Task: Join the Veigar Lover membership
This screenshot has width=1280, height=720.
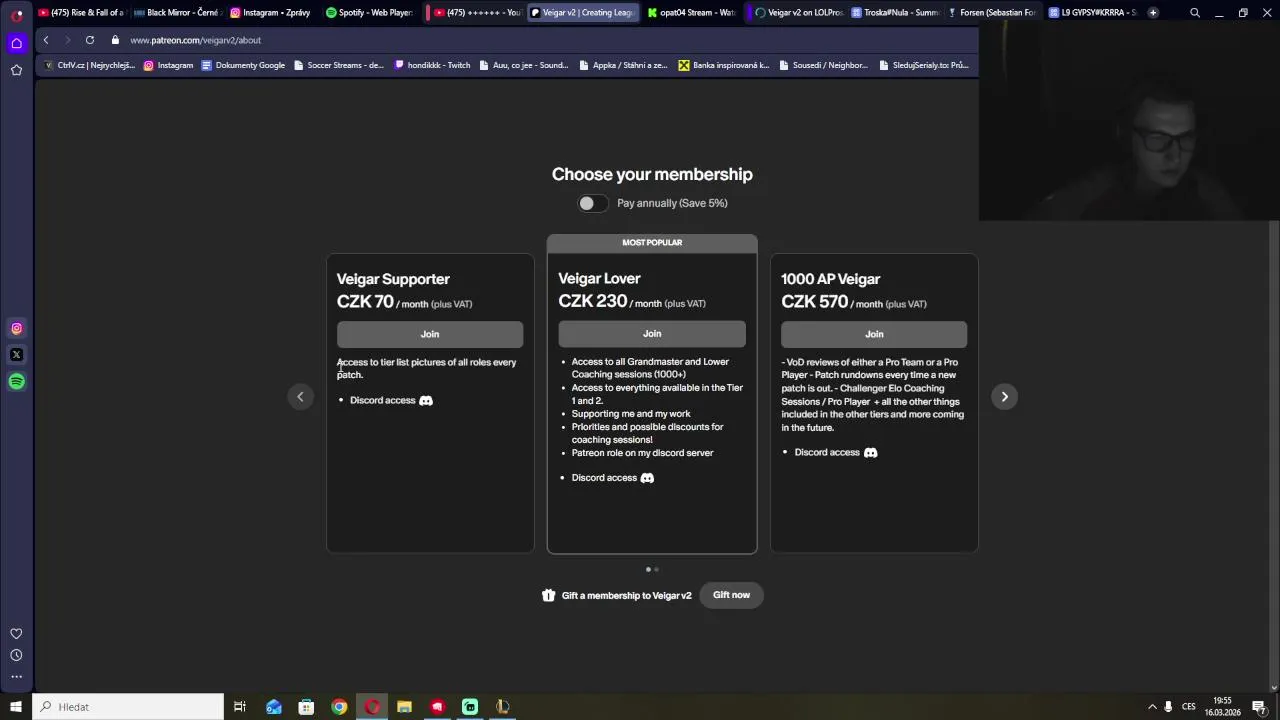Action: 652,333
